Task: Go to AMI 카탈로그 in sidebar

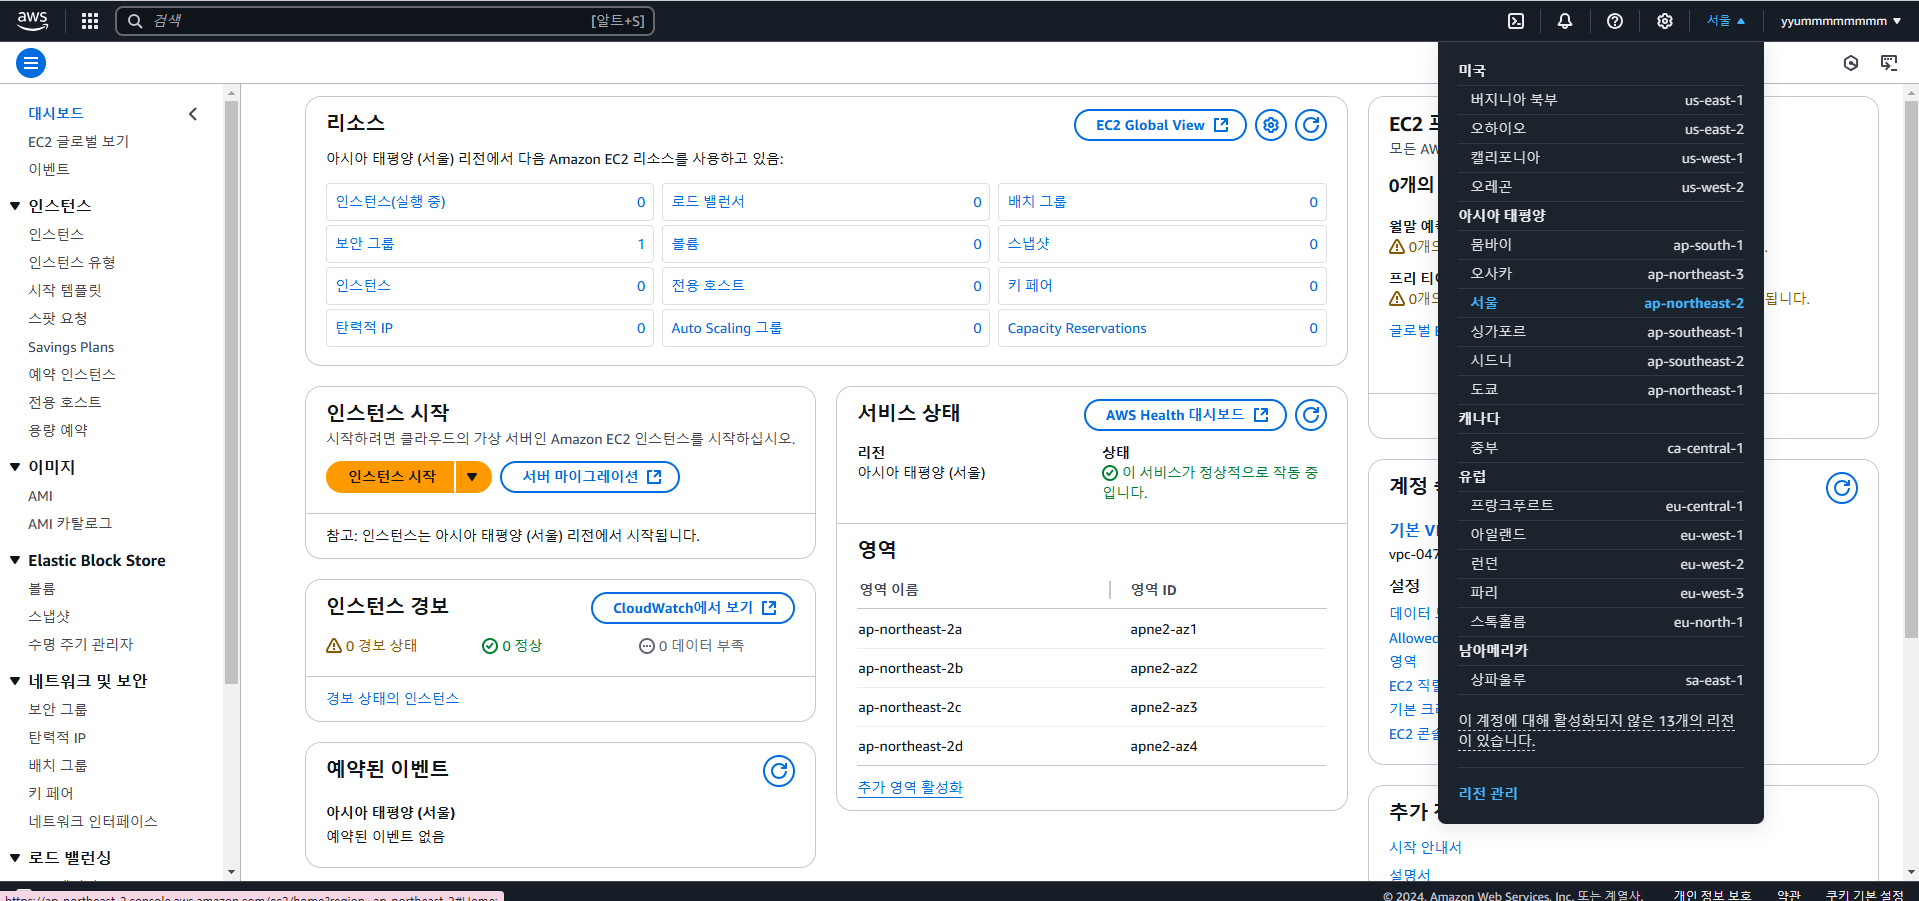Action: click(x=70, y=524)
